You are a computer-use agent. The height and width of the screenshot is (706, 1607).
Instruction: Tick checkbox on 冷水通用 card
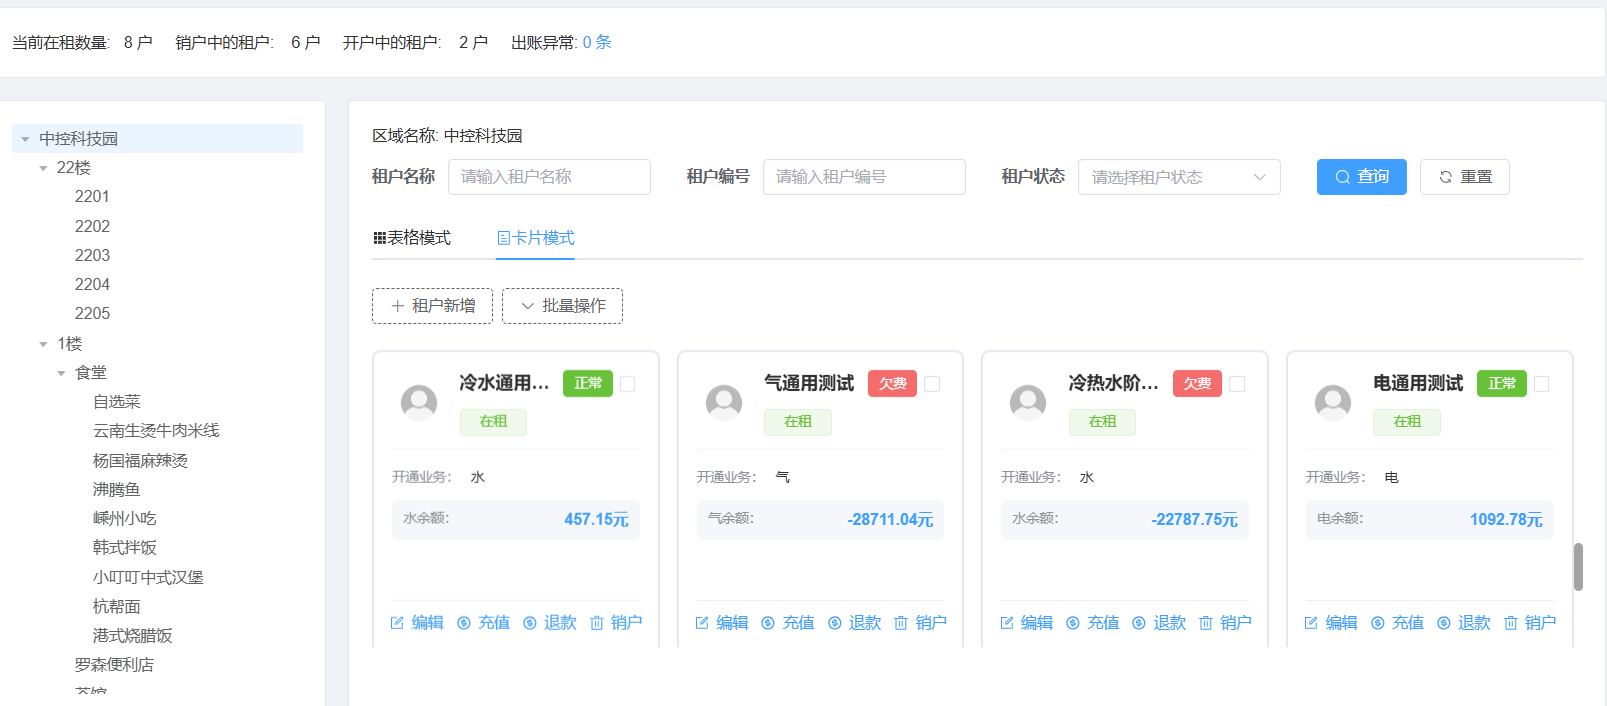click(628, 384)
